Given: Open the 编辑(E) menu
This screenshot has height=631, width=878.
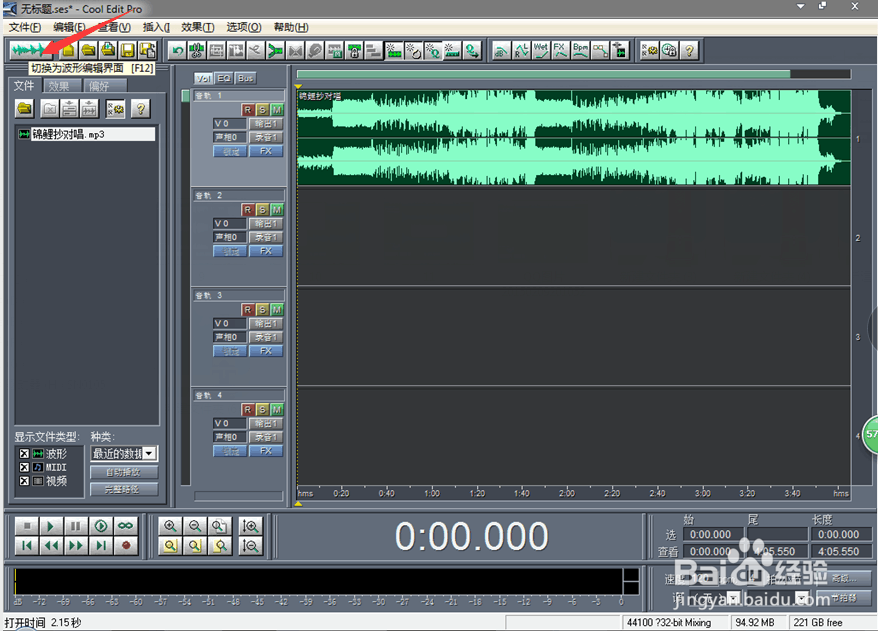Looking at the screenshot, I should click(69, 27).
